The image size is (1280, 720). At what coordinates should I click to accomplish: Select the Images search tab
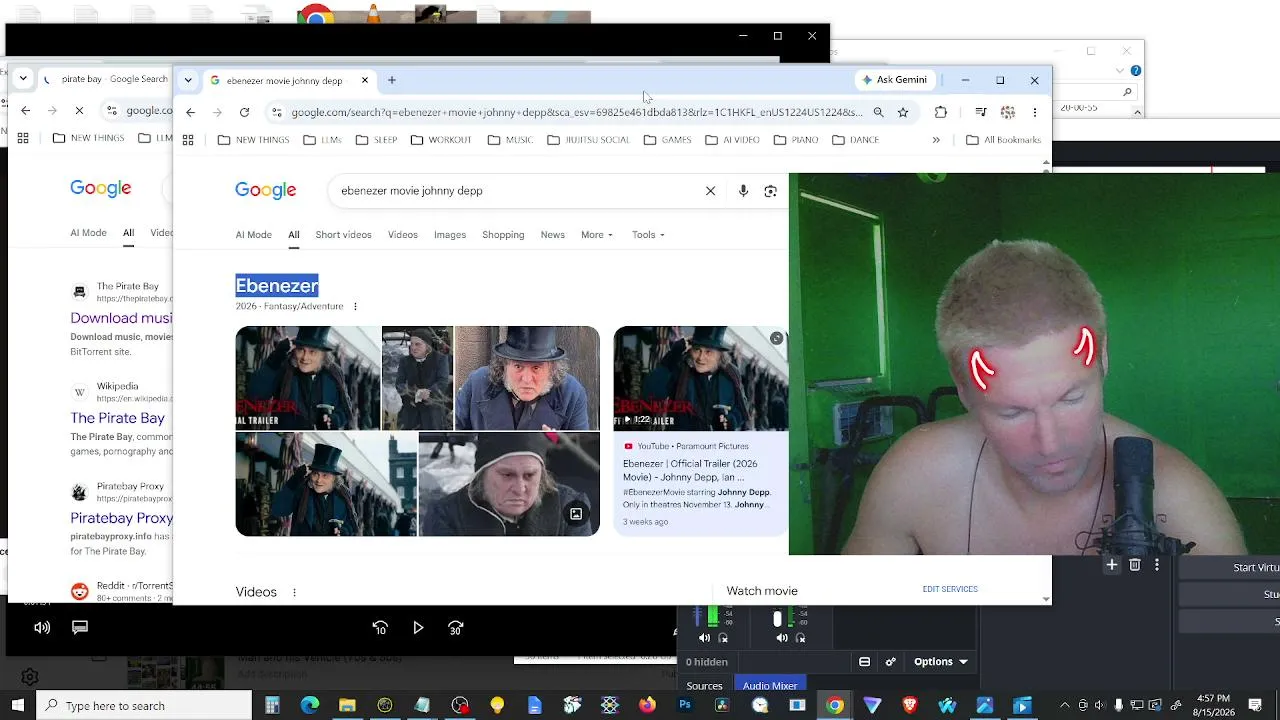coord(450,235)
